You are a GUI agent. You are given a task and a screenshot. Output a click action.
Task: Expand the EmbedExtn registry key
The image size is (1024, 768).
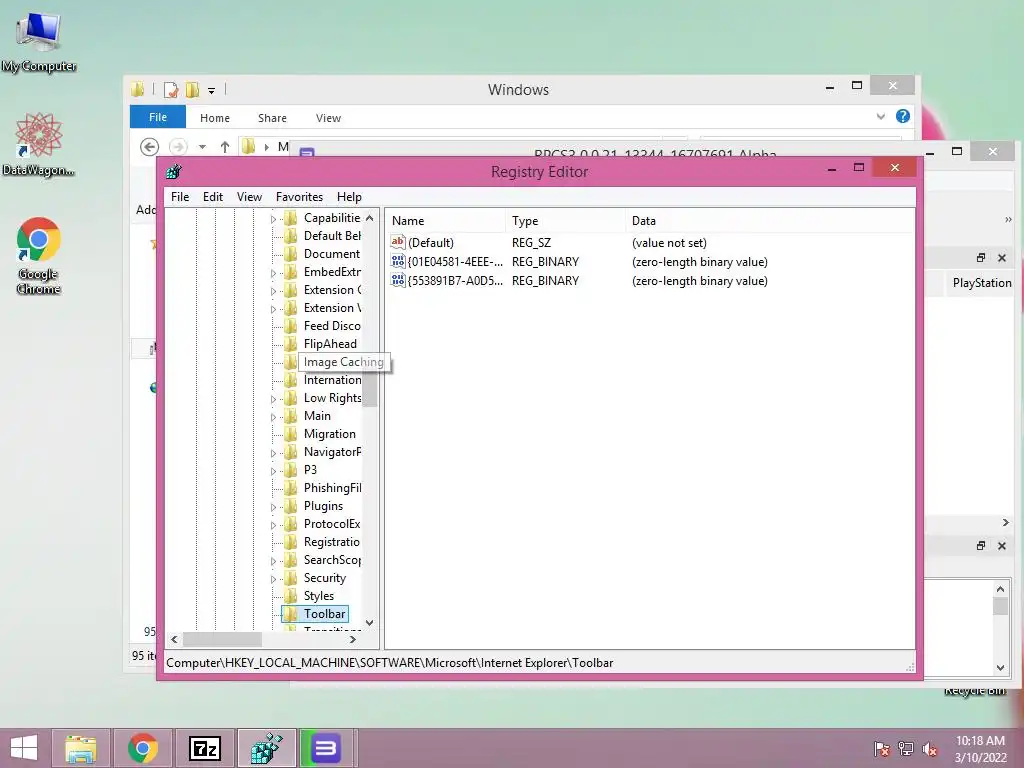point(274,272)
